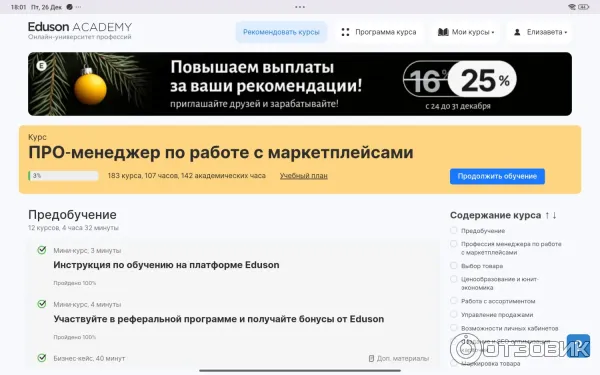
Task: Click the checkmark next to Бизнес-кейс, 40 минут
Action: click(x=42, y=358)
